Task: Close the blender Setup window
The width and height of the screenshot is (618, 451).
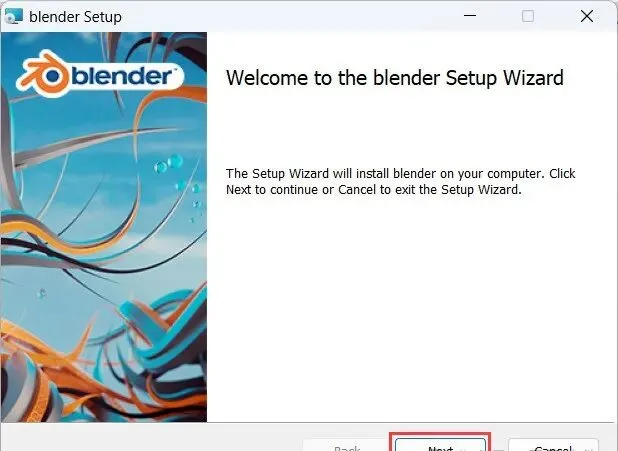Action: 587,16
